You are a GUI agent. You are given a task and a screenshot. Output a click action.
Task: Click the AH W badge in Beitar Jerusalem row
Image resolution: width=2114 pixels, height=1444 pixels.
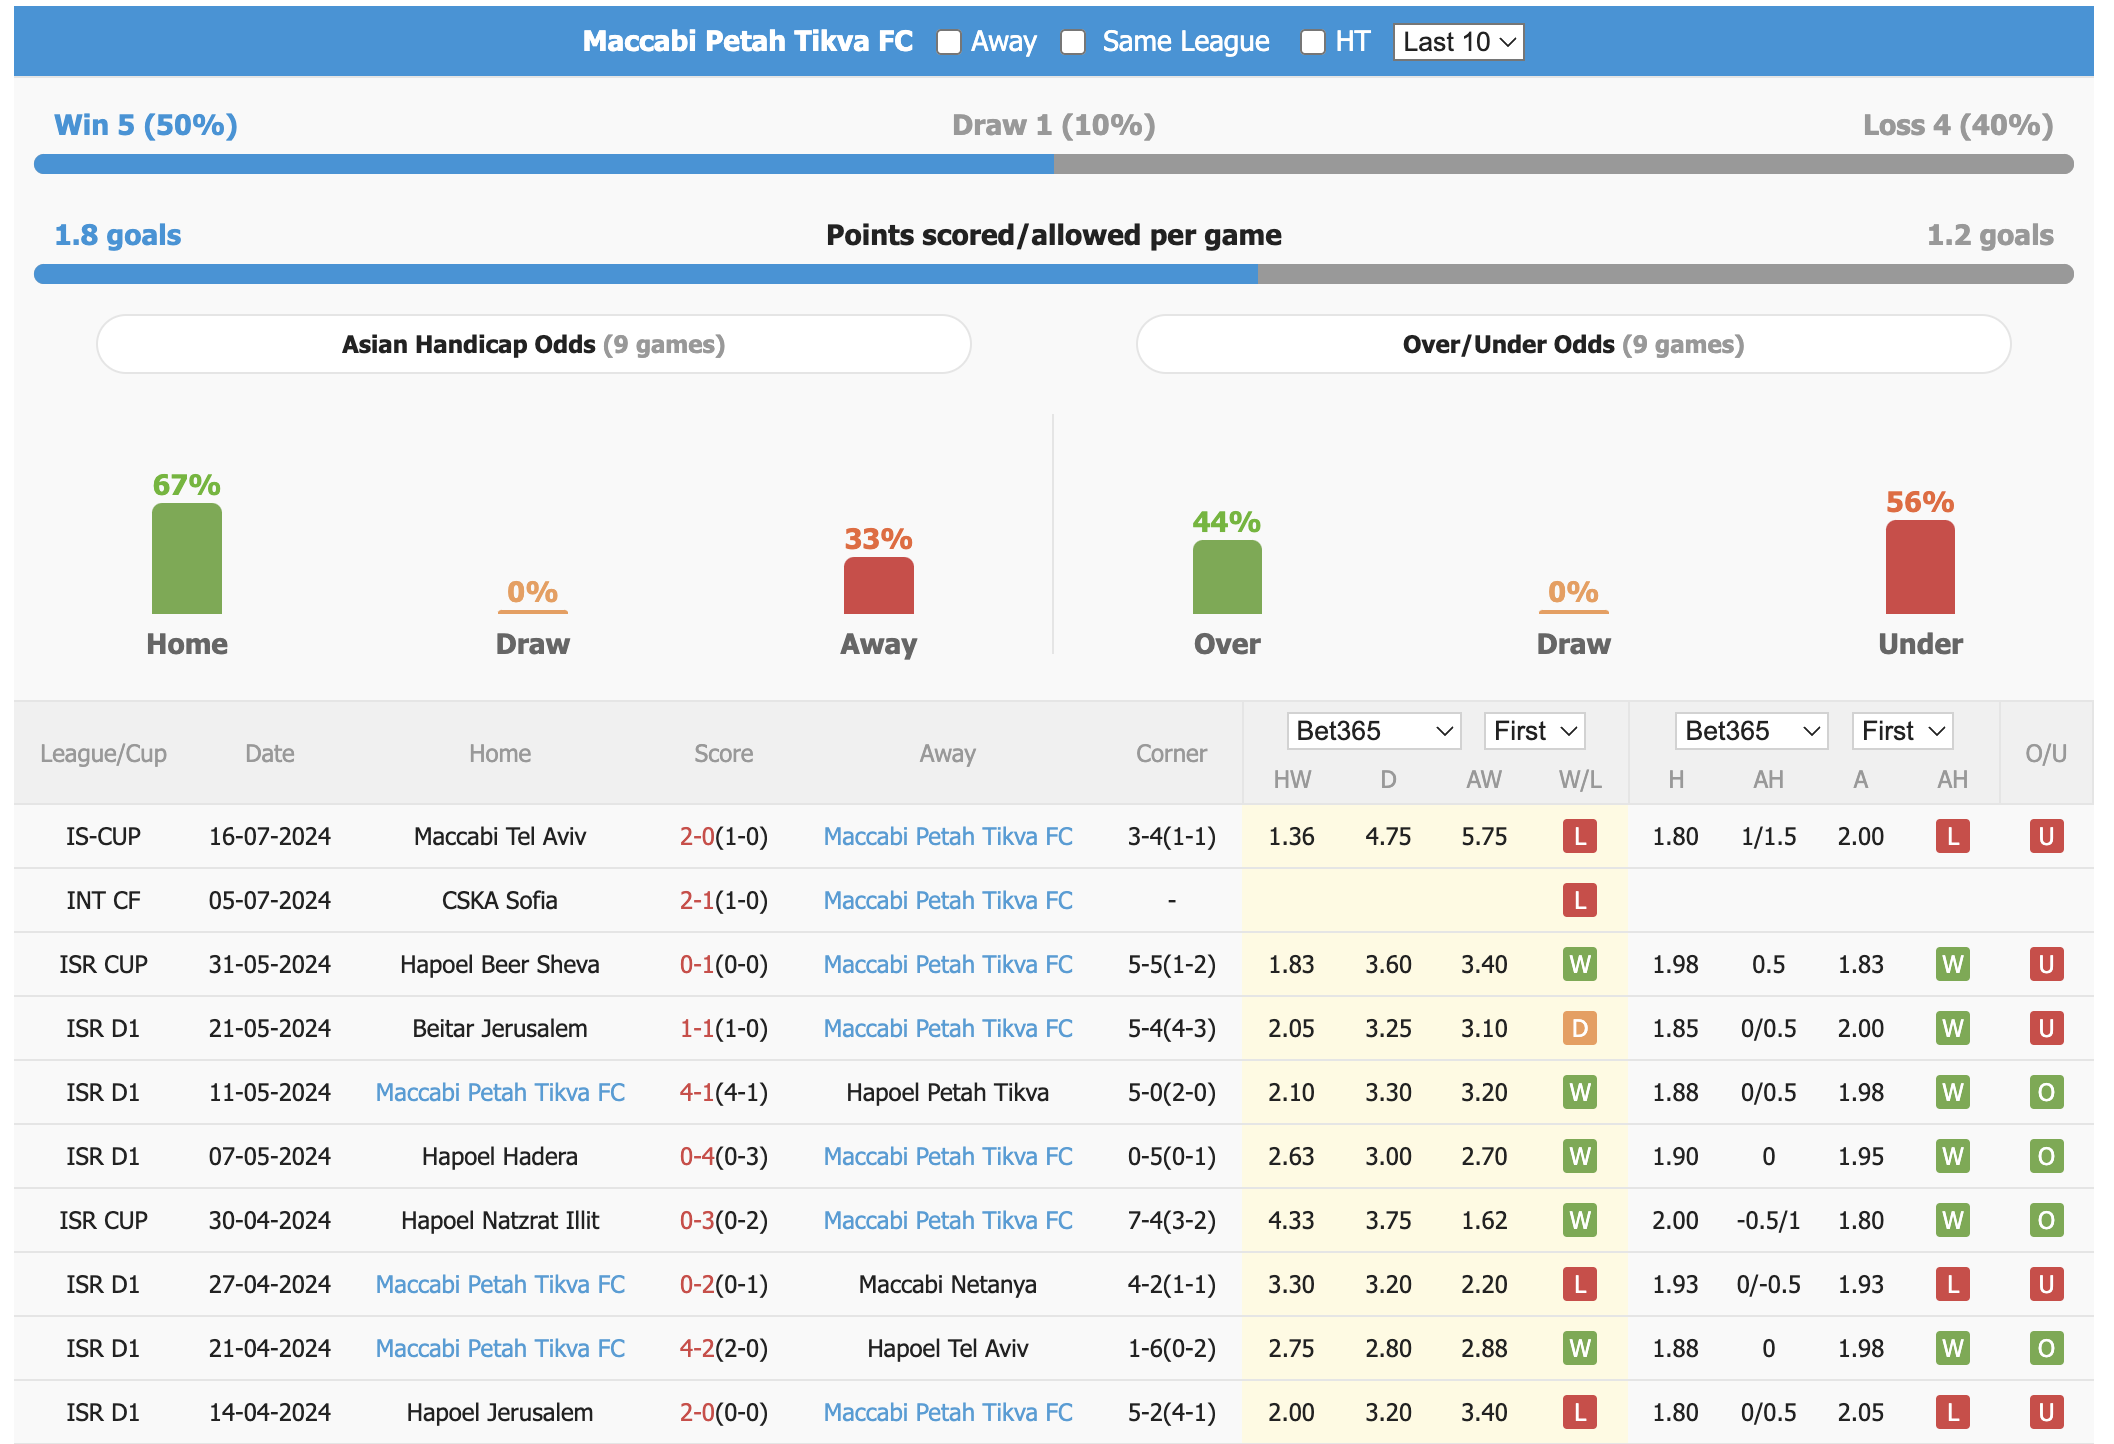[x=1953, y=1028]
